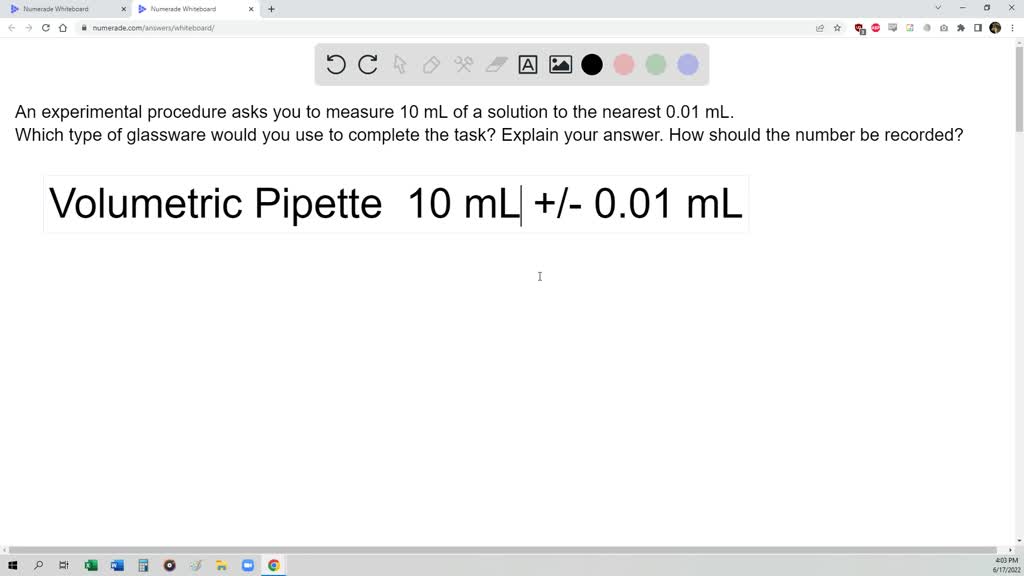Image resolution: width=1024 pixels, height=576 pixels.
Task: Switch to the first Numerade Whiteboard tab
Action: tap(62, 9)
